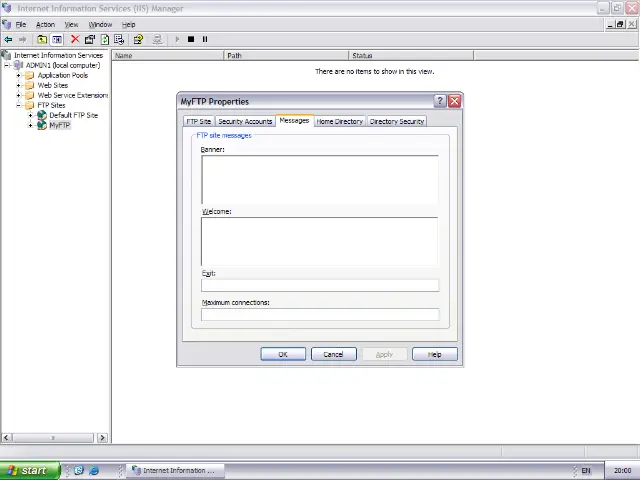This screenshot has width=640, height=480.
Task: Expand the MyFTP tree node
Action: 31,125
